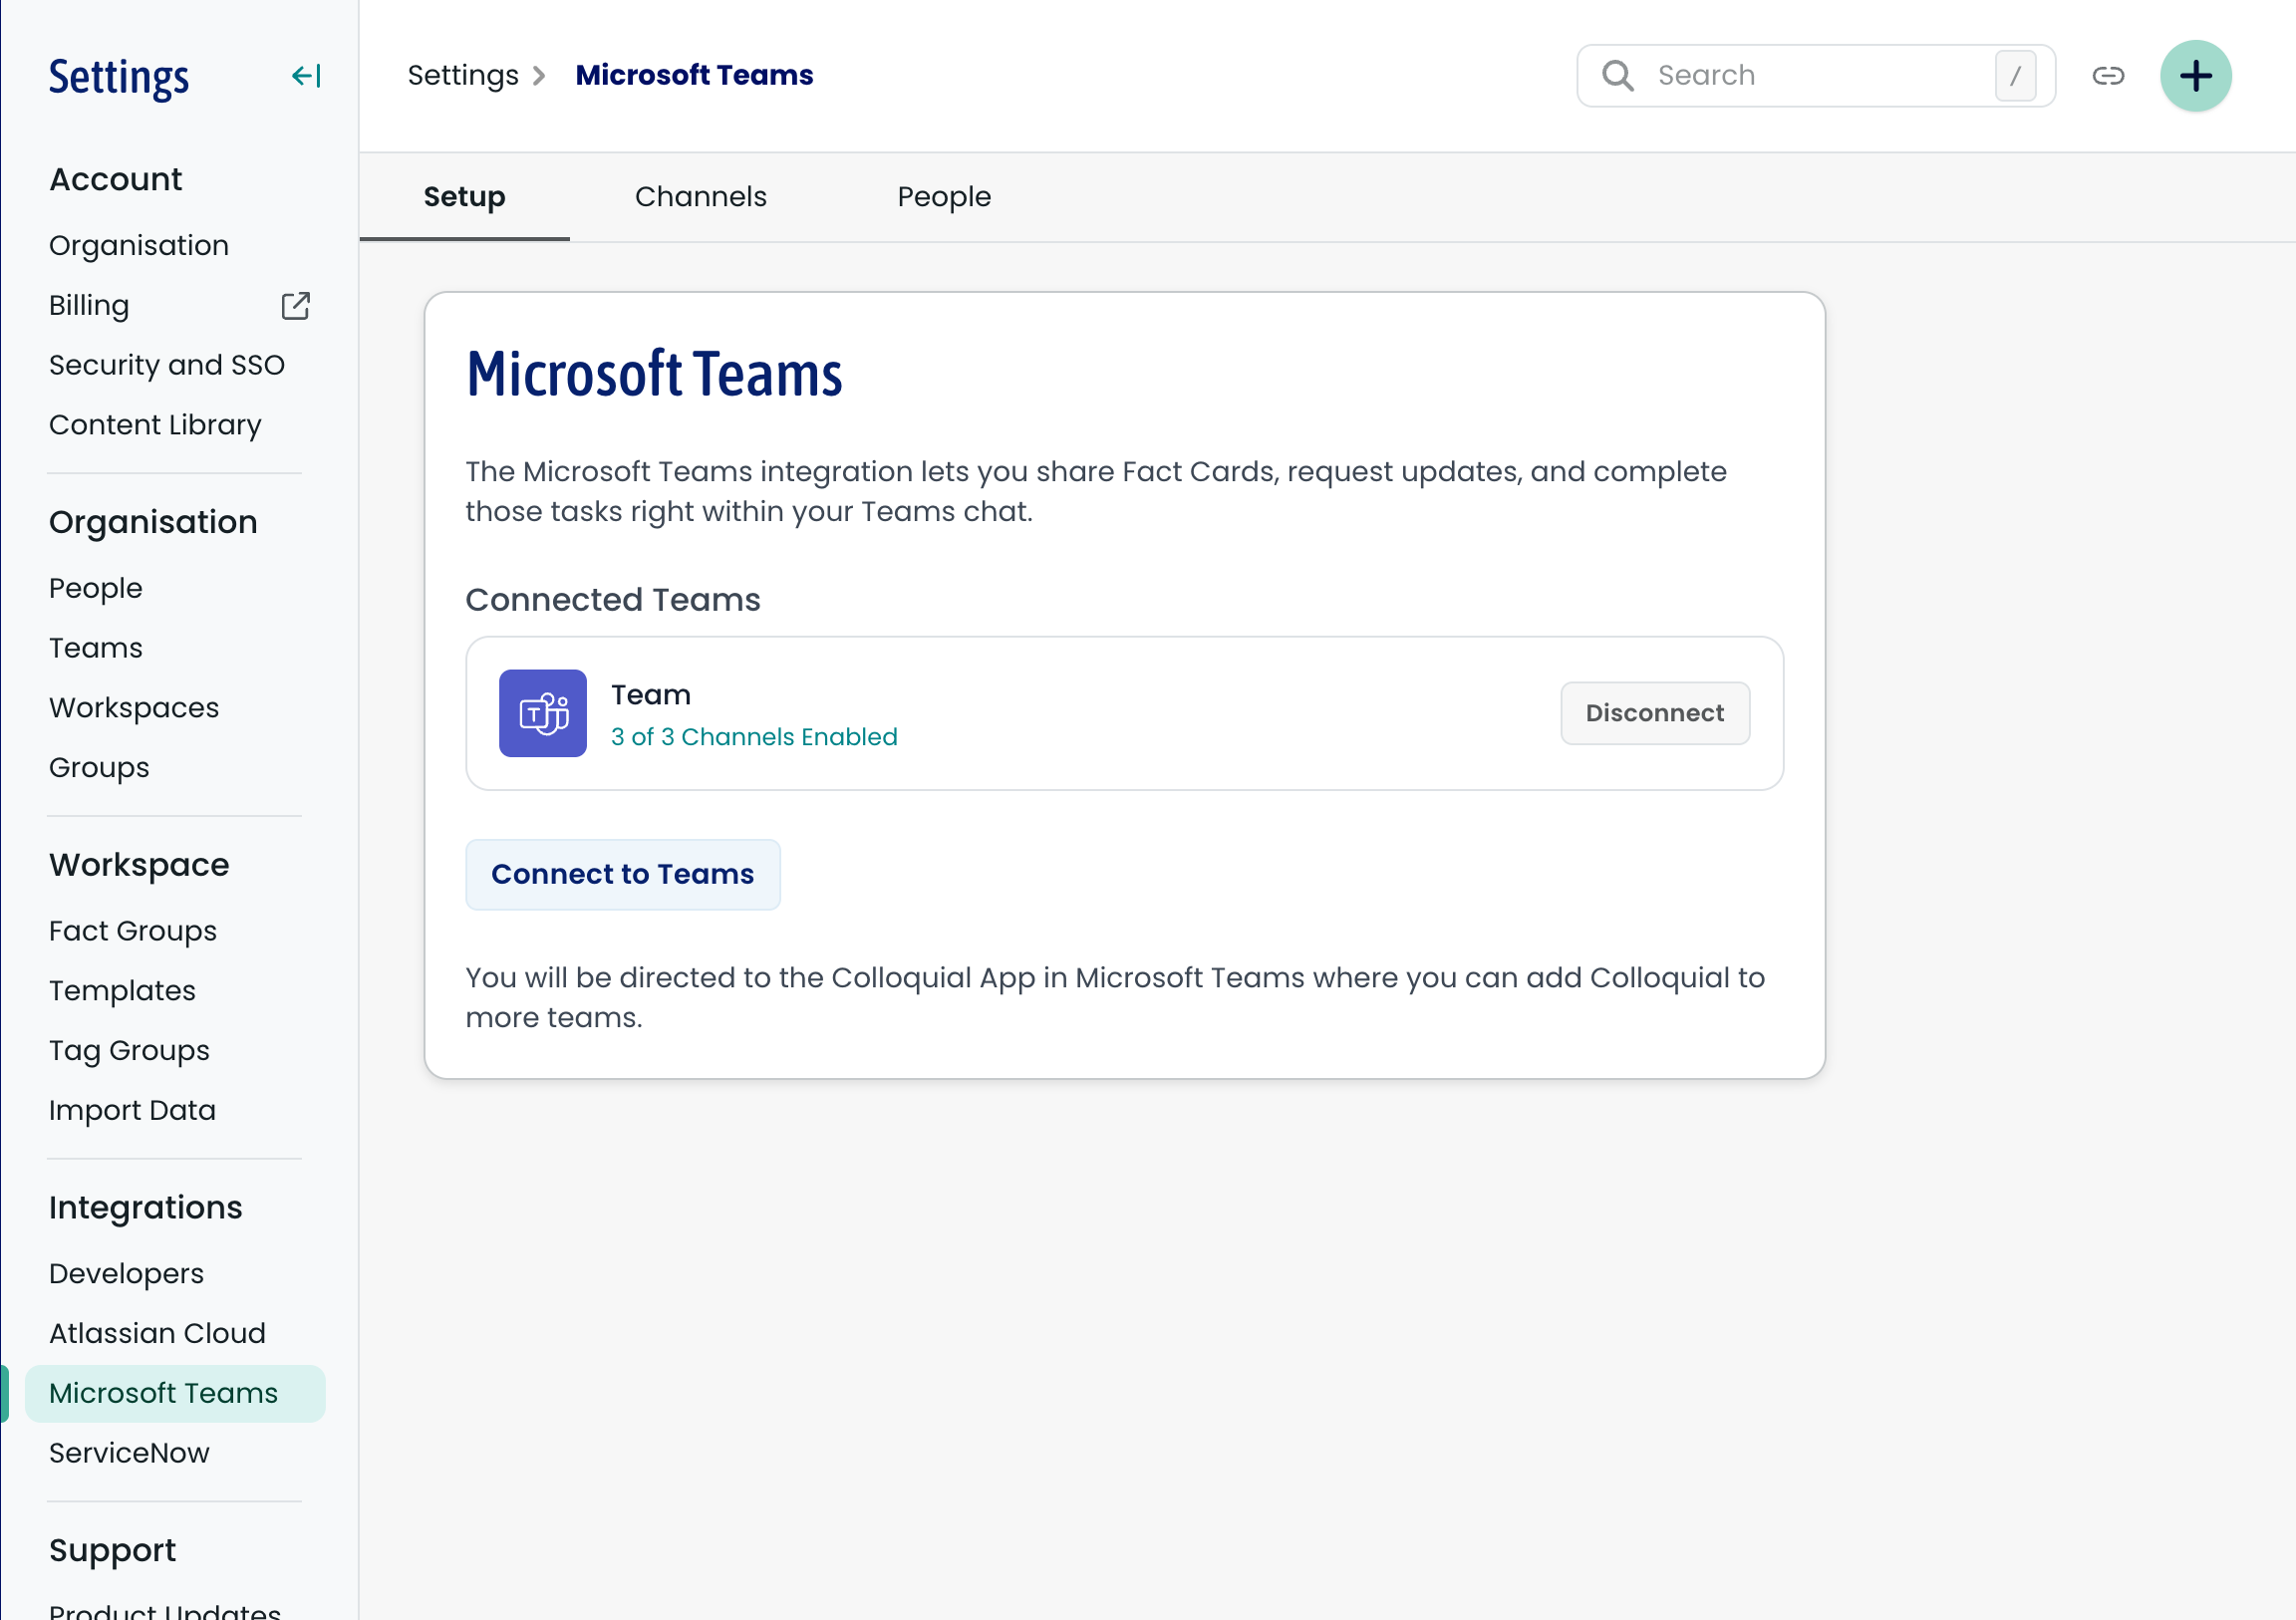Viewport: 2296px width, 1620px height.
Task: Switch to the Channels tab
Action: (701, 197)
